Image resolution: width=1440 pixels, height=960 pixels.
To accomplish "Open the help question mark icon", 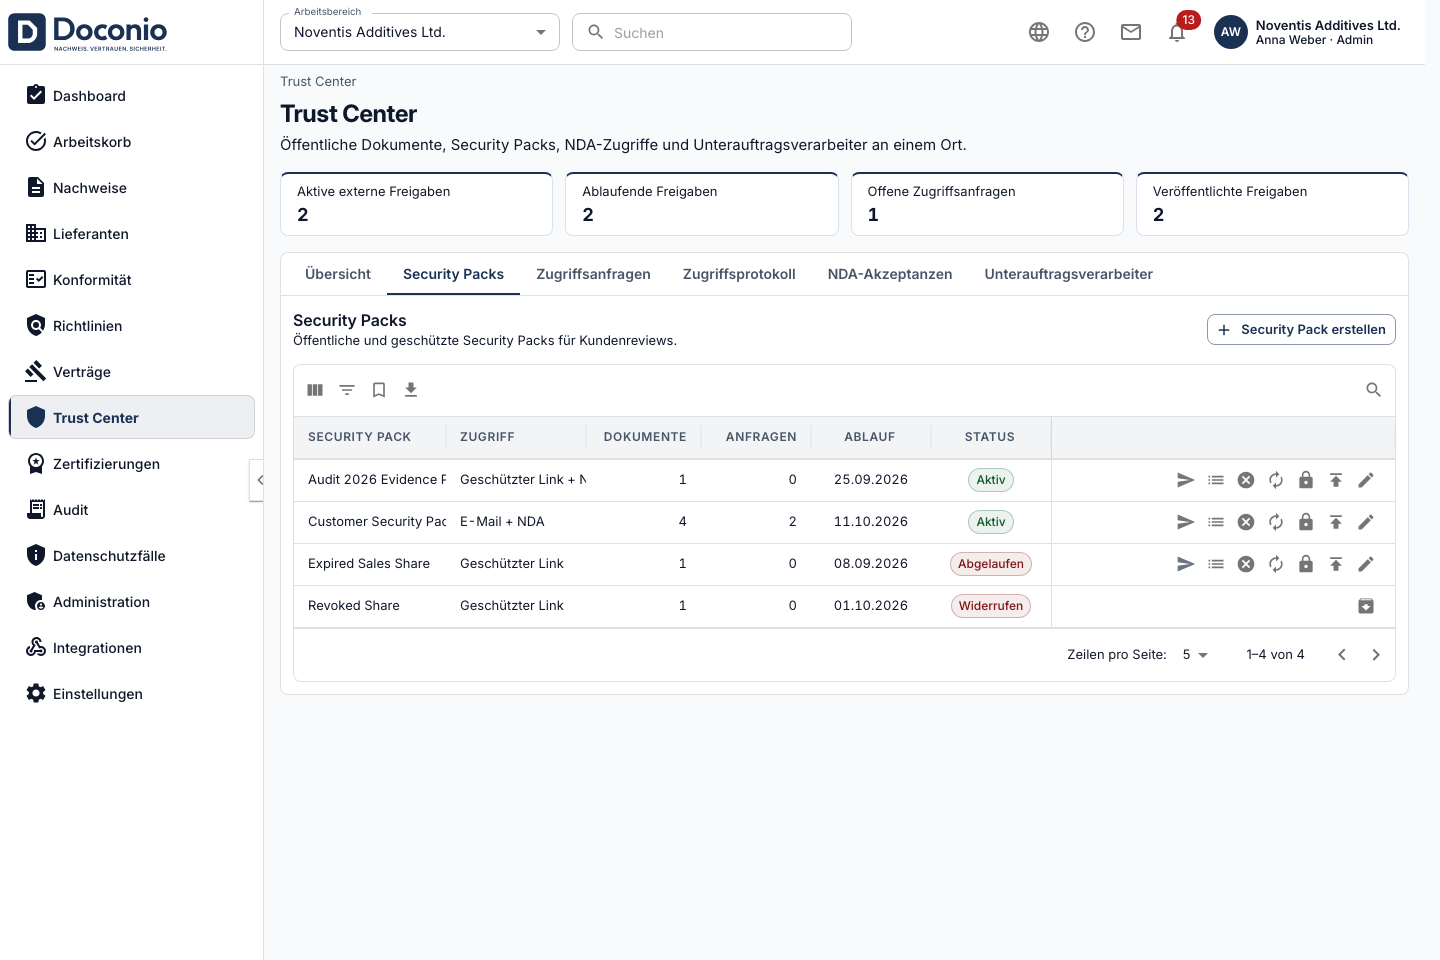I will coord(1085,32).
